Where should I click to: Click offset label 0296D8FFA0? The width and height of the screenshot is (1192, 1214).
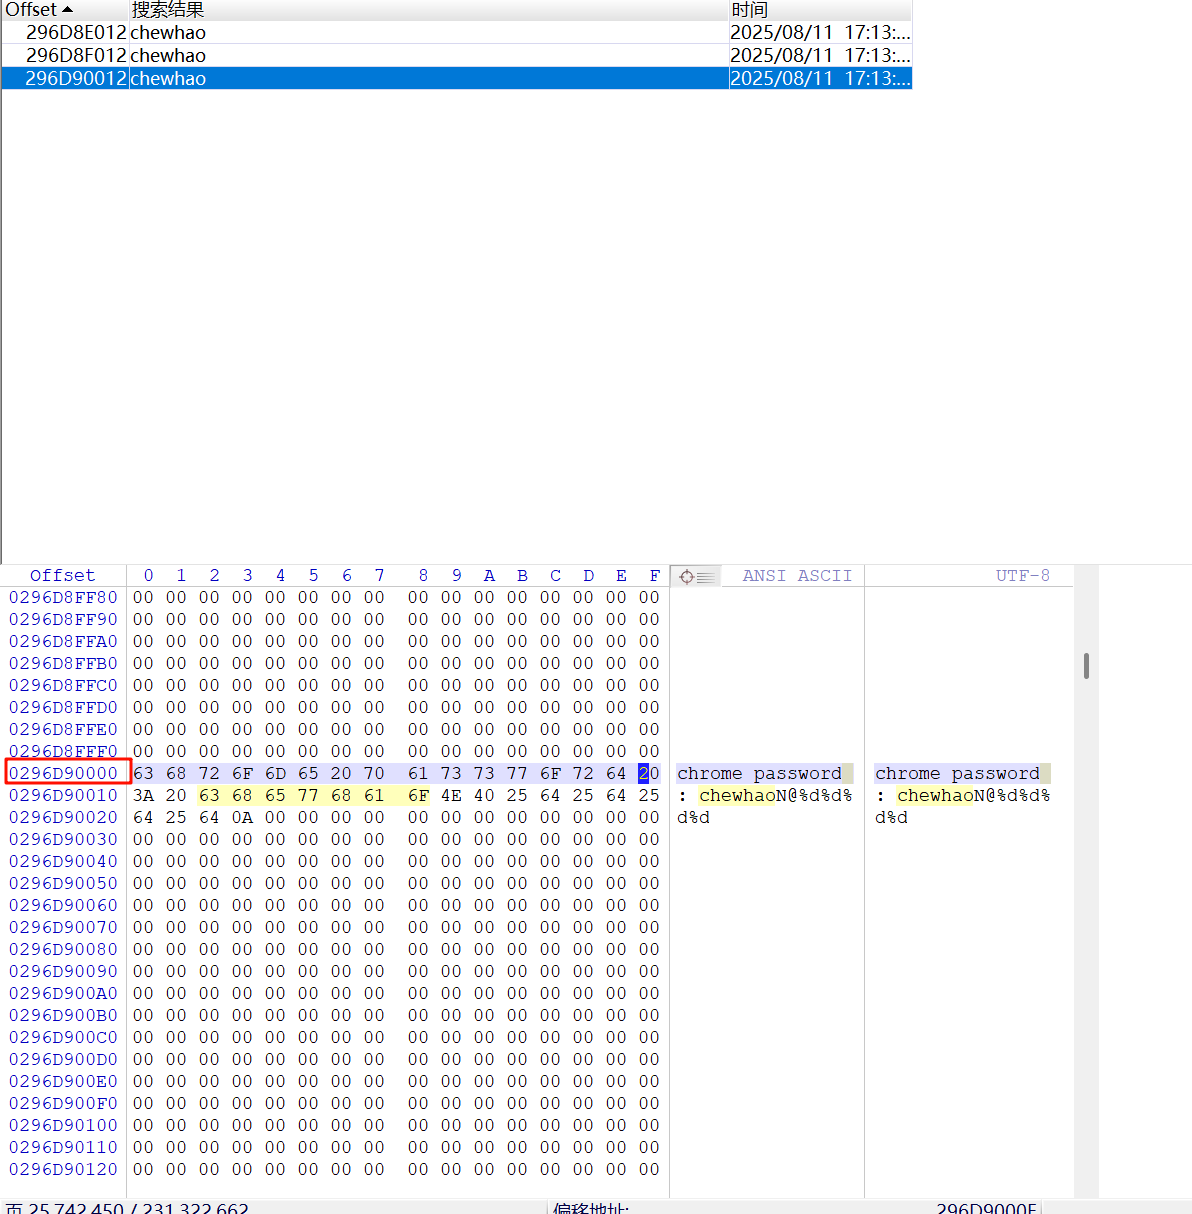[63, 641]
